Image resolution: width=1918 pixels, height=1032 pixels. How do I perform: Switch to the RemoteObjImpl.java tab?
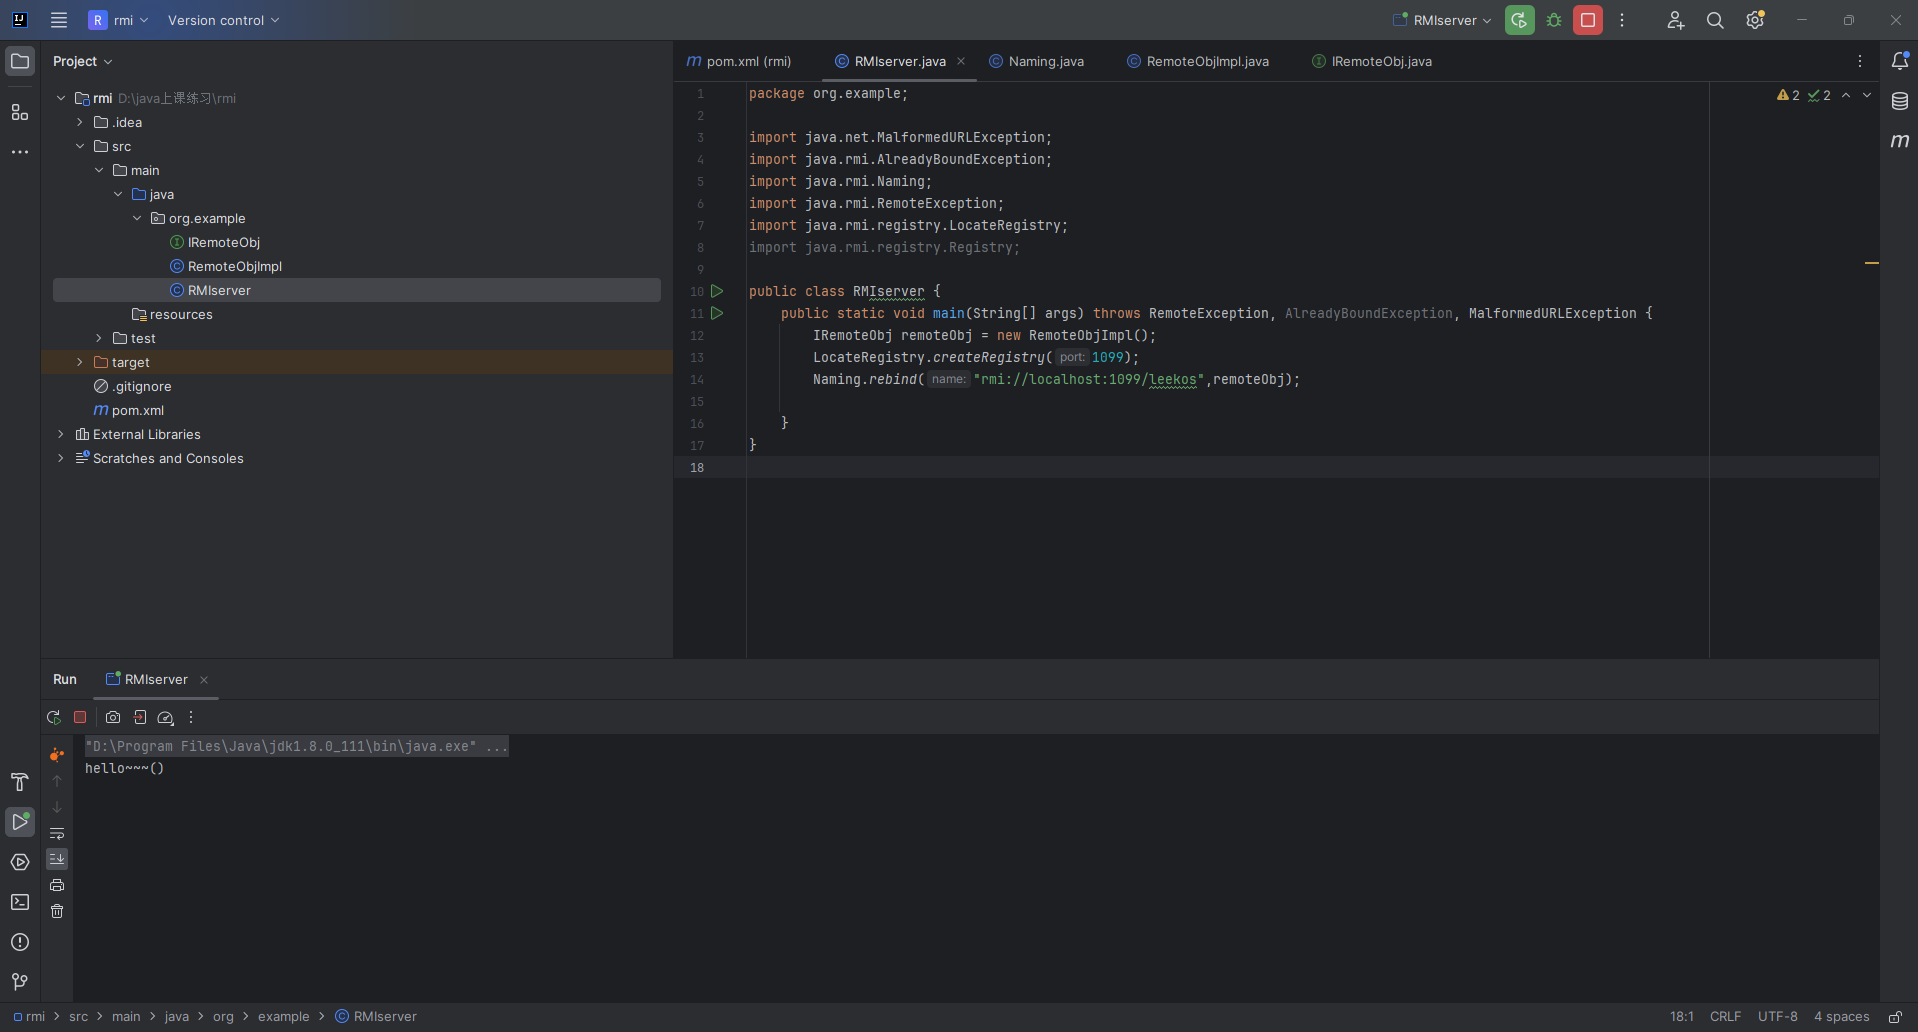(1198, 61)
